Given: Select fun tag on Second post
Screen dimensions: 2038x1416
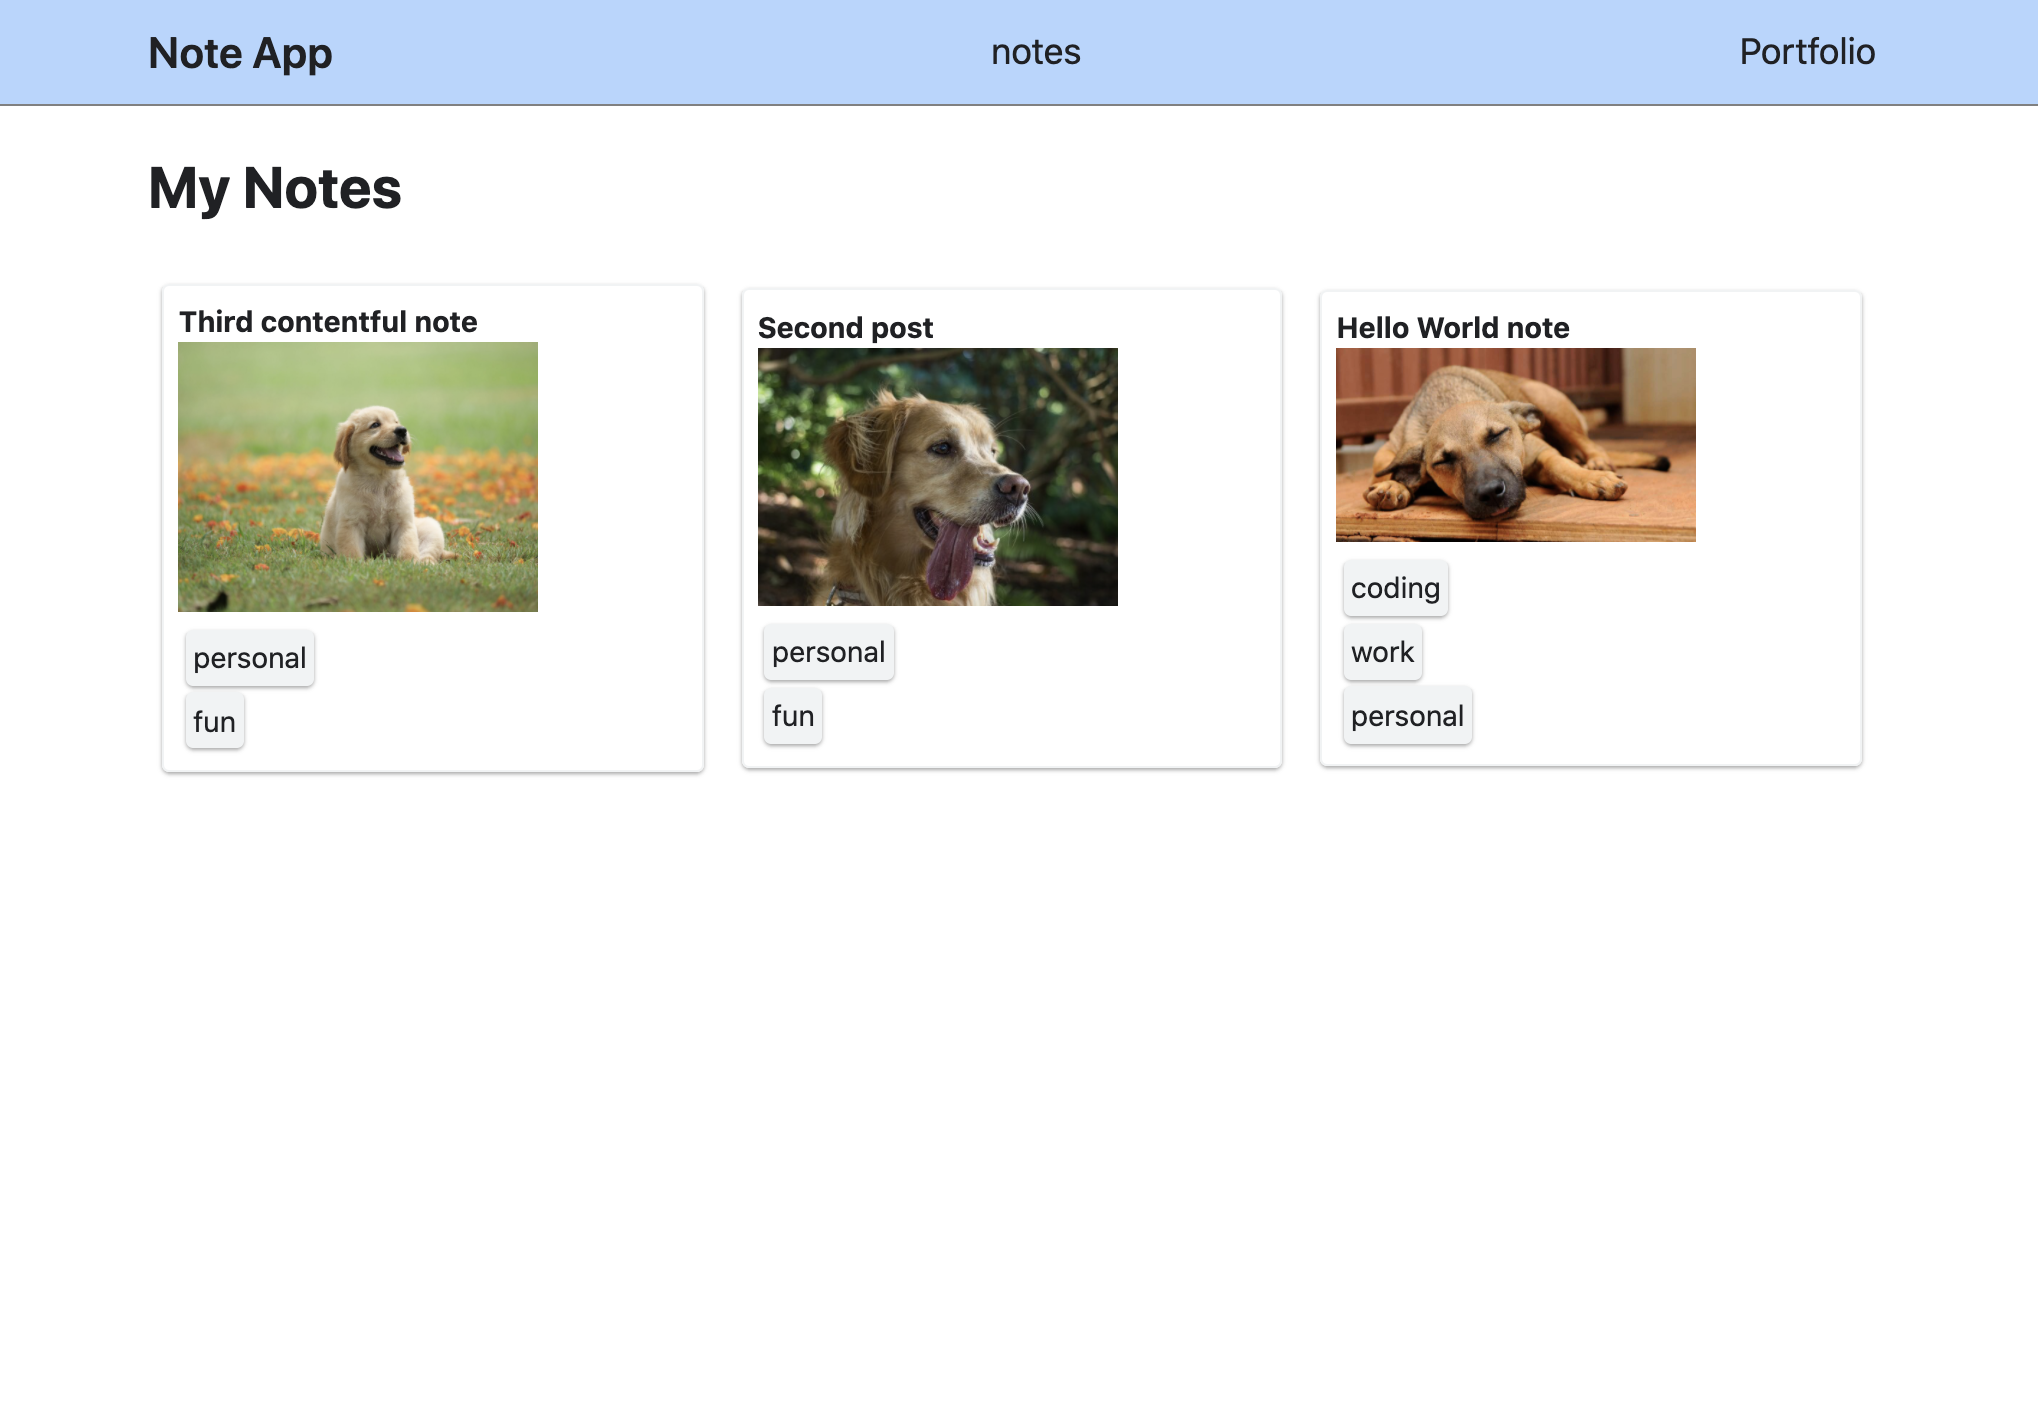Looking at the screenshot, I should pyautogui.click(x=793, y=716).
